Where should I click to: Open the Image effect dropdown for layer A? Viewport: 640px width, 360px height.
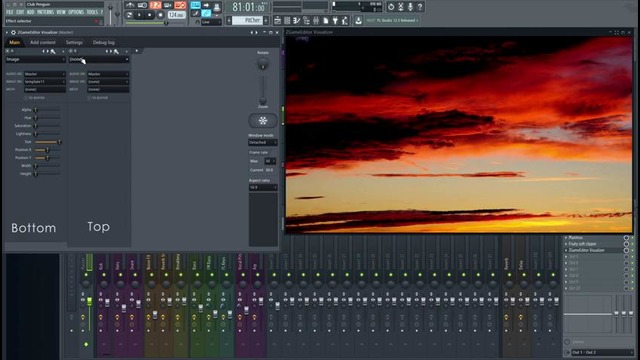(35, 60)
